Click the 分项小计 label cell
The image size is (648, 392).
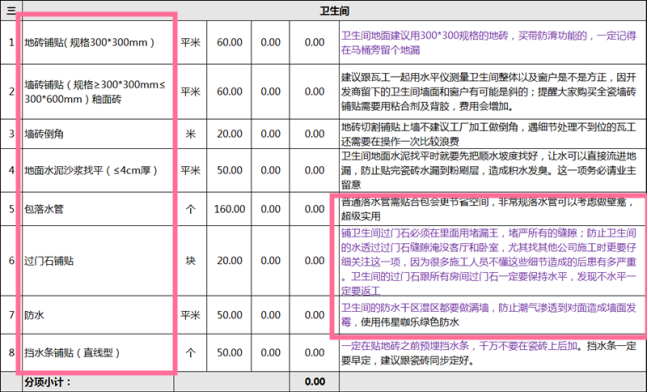[x=98, y=382]
